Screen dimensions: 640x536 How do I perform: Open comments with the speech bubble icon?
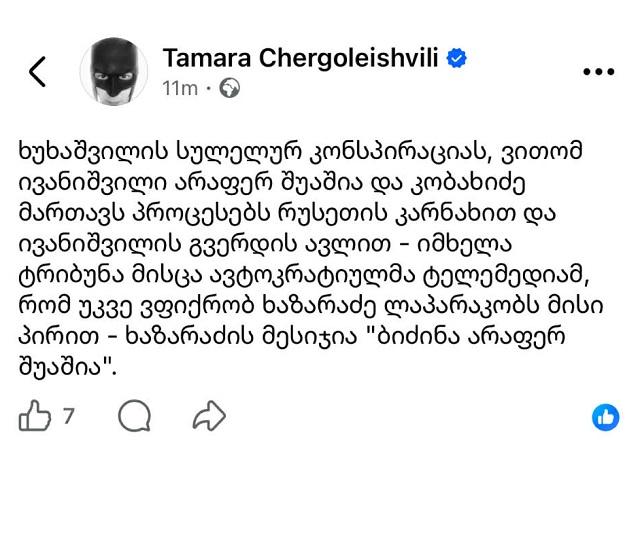(x=133, y=416)
